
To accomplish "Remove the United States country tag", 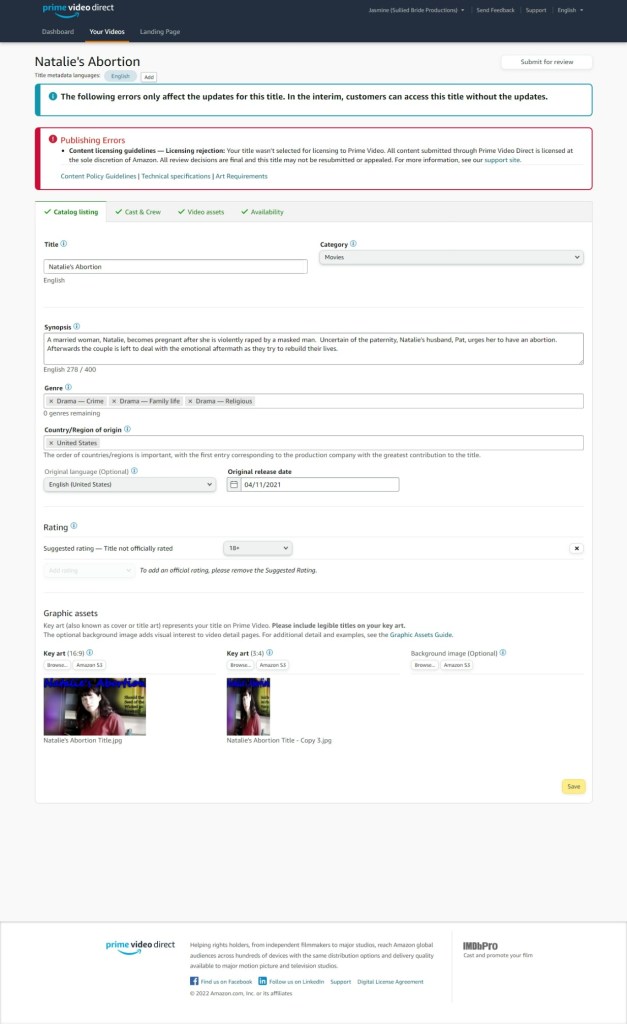I will [51, 443].
